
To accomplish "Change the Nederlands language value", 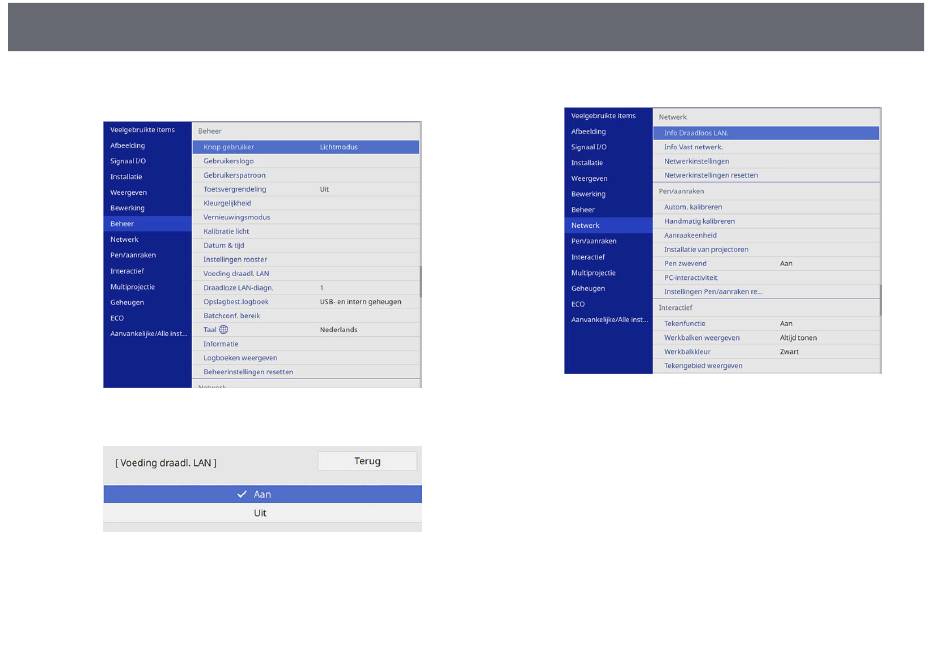I will coord(339,330).
